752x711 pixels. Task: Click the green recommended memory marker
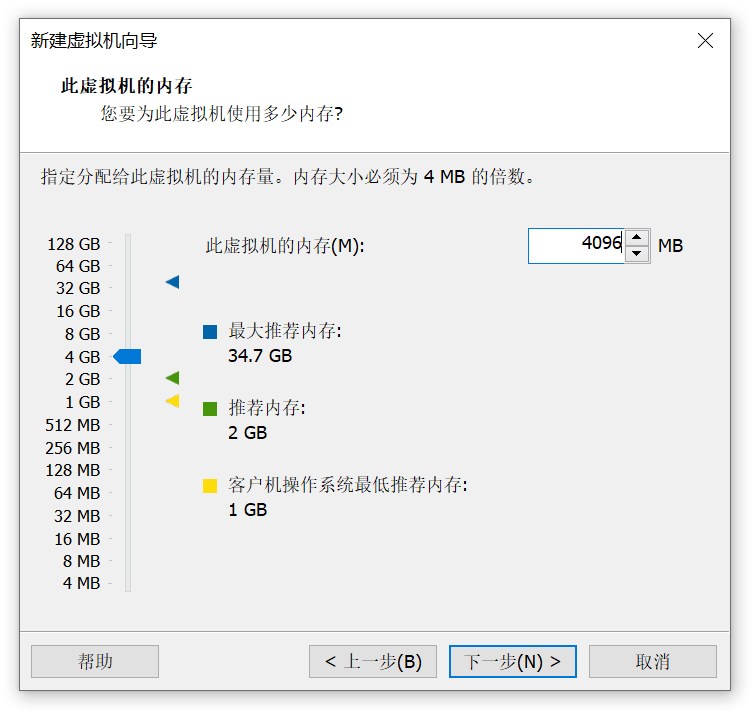pyautogui.click(x=173, y=378)
